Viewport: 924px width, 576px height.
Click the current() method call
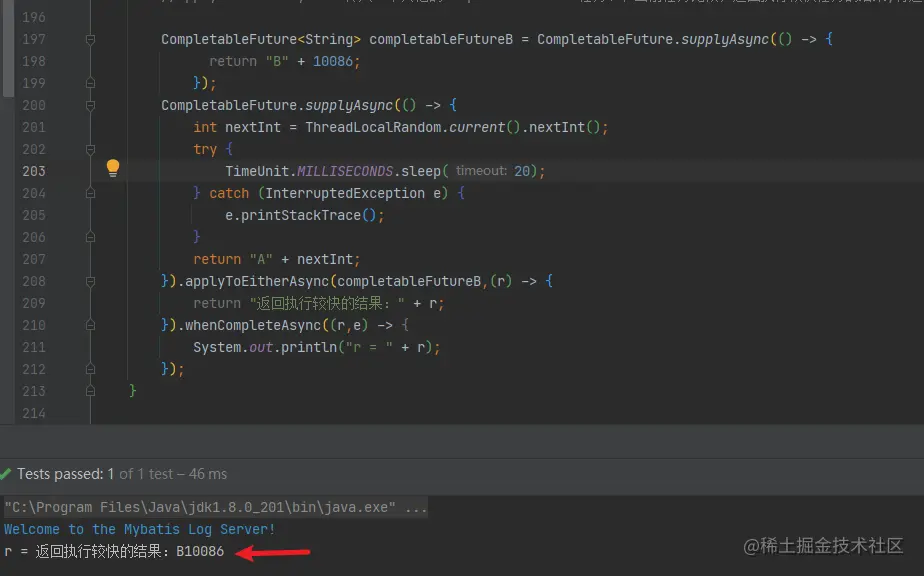point(484,127)
